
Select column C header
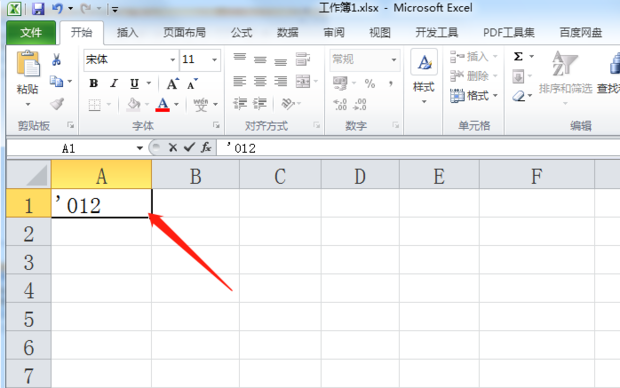click(280, 175)
